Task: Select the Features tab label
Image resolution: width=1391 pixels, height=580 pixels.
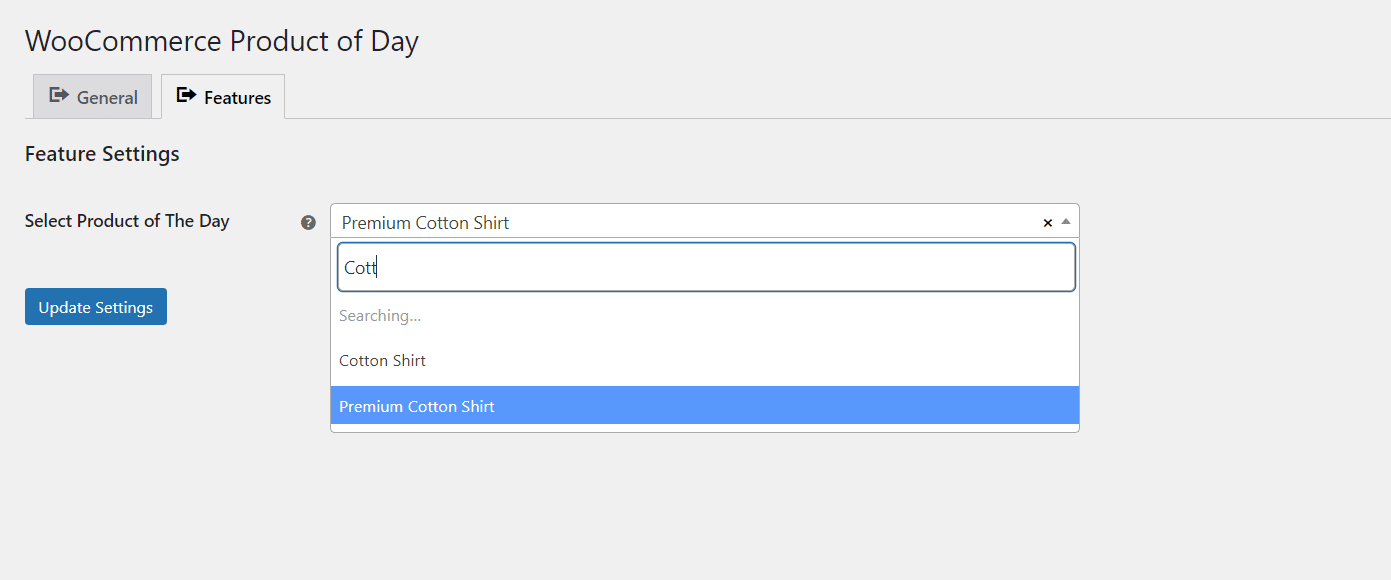Action: [238, 98]
